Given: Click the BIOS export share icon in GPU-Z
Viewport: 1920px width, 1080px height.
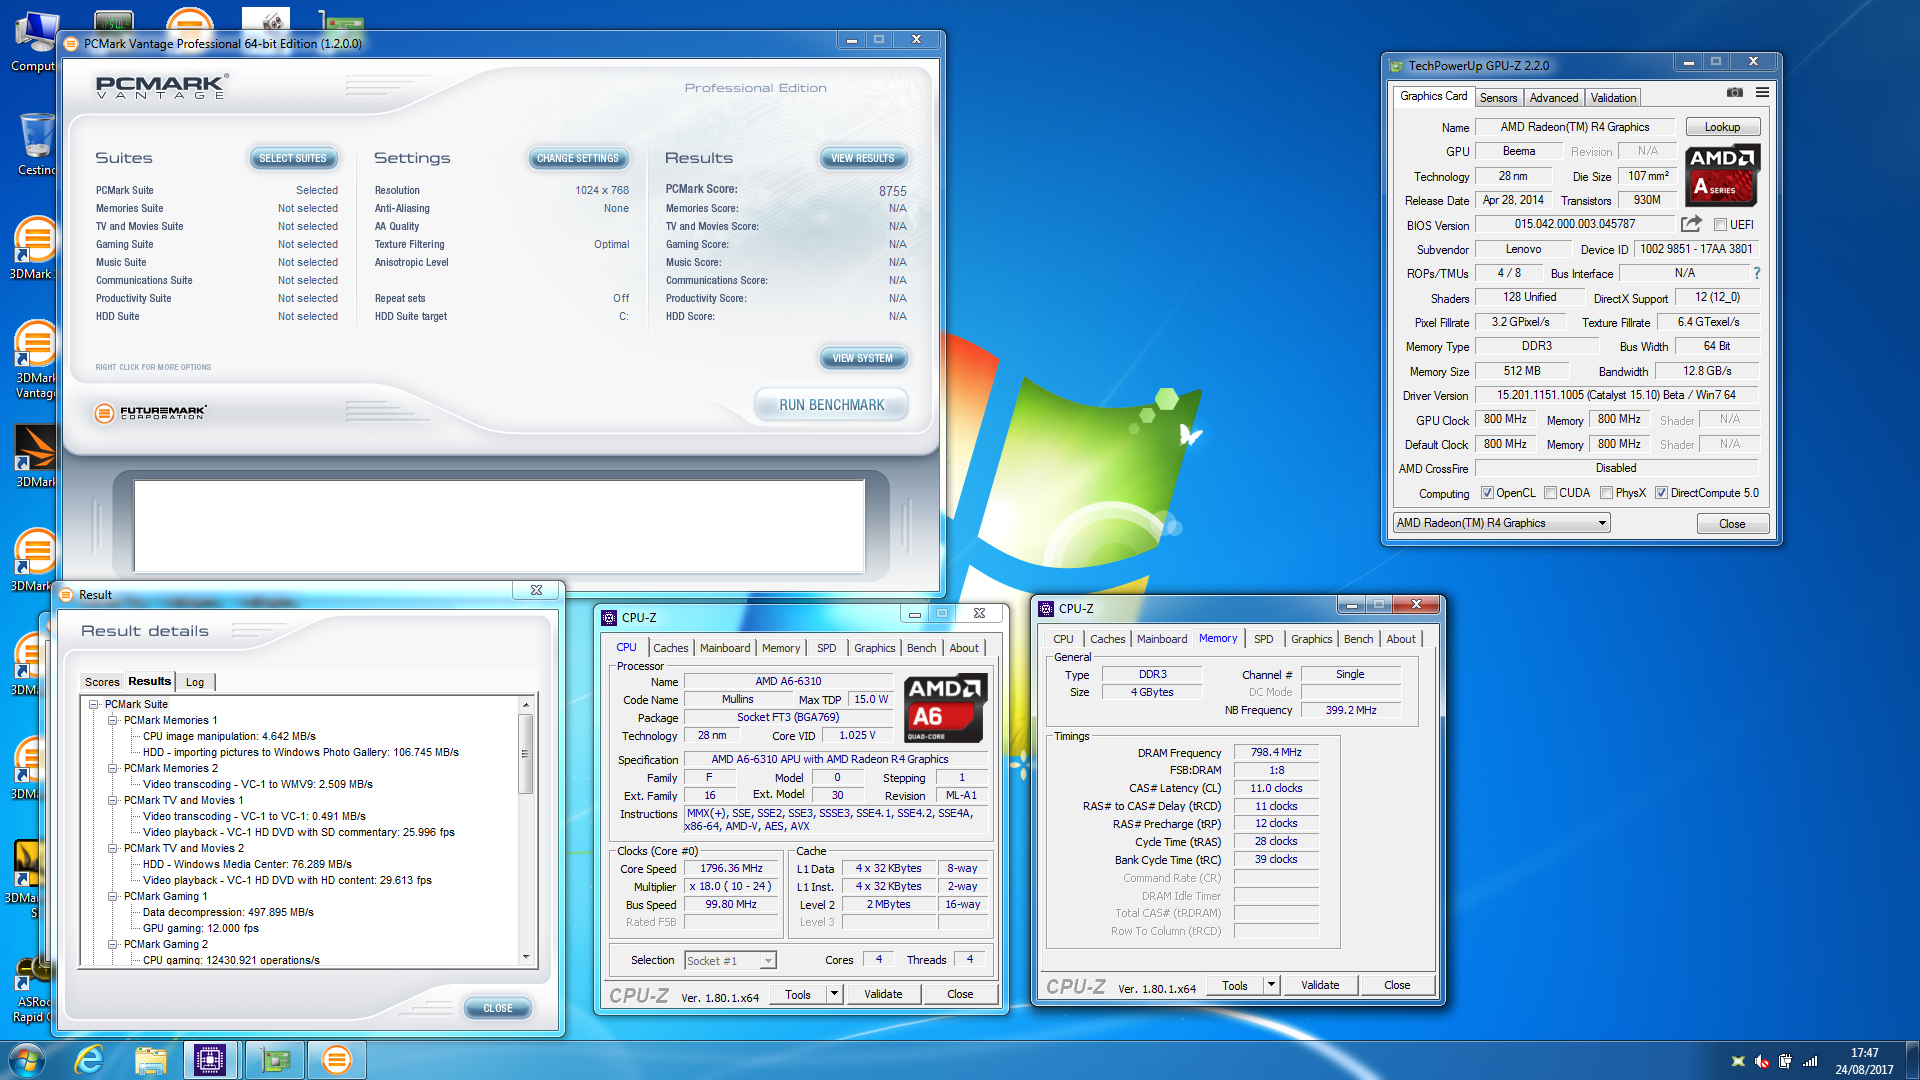Looking at the screenshot, I should [x=1691, y=224].
